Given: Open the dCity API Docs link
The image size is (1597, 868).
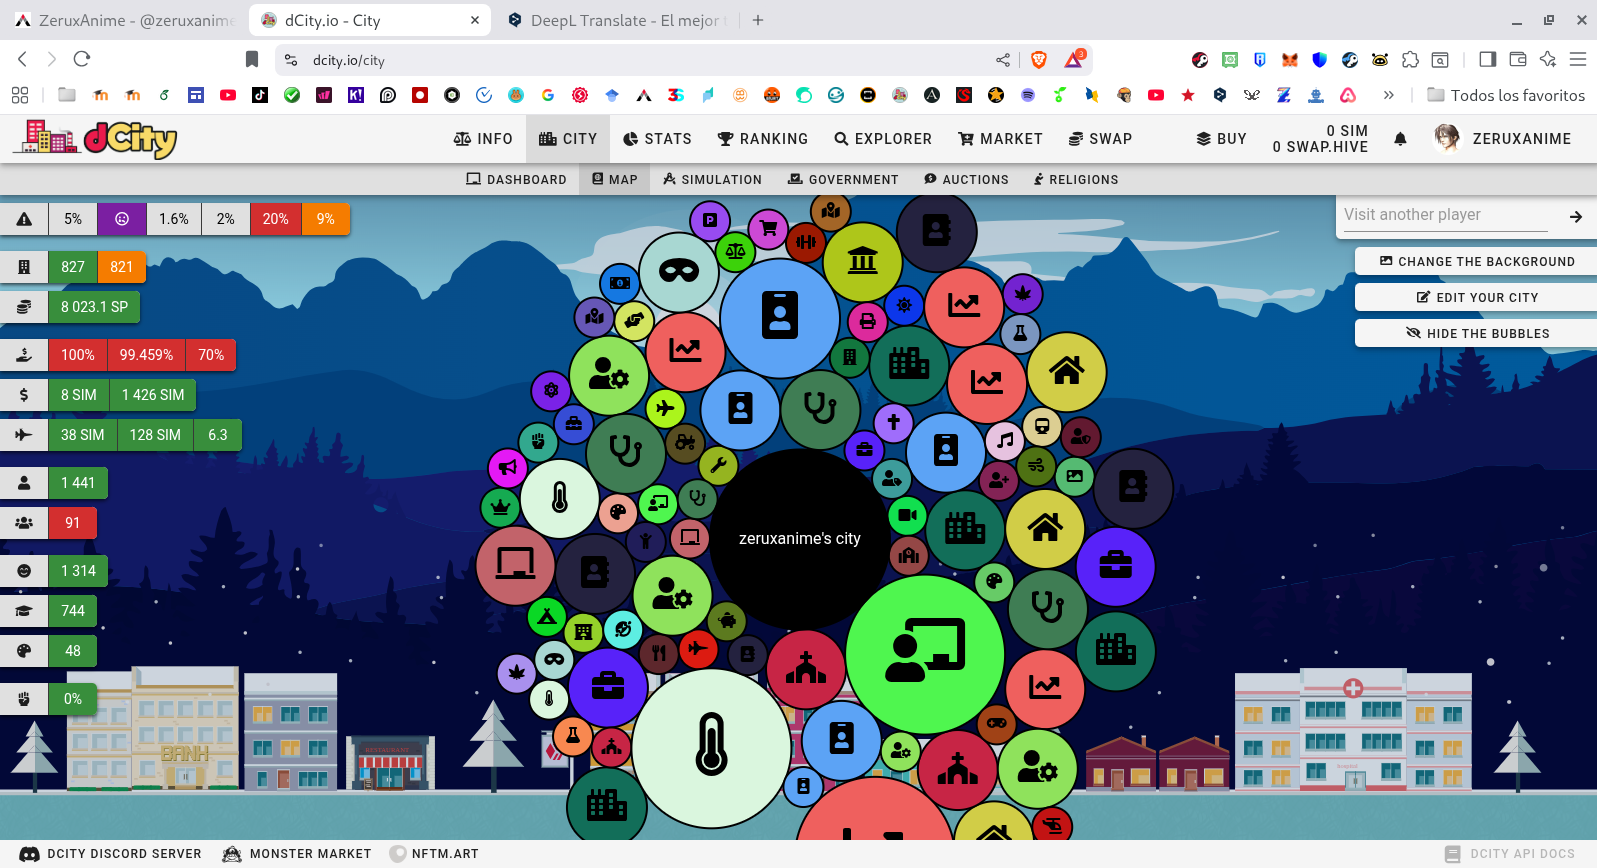Looking at the screenshot, I should (1510, 854).
